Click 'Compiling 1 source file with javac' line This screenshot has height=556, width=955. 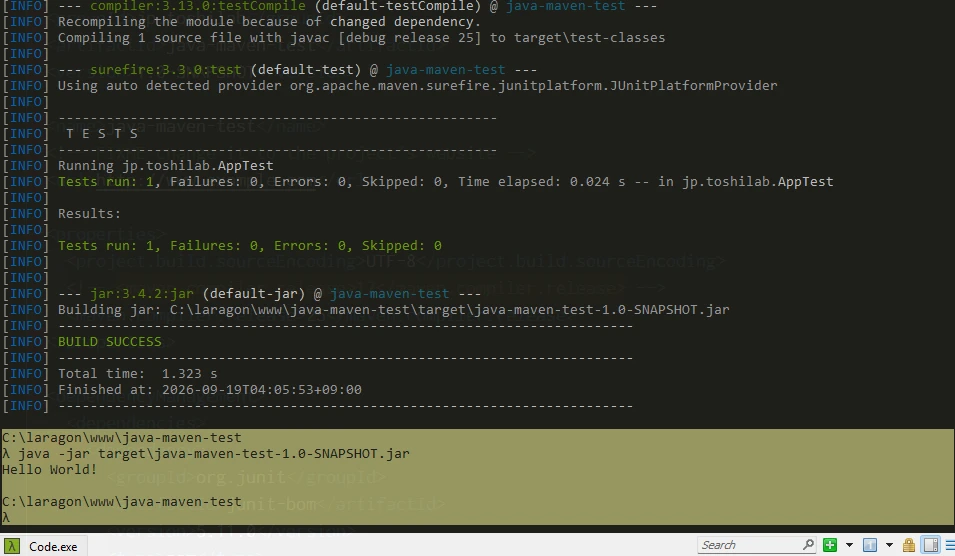click(x=361, y=38)
